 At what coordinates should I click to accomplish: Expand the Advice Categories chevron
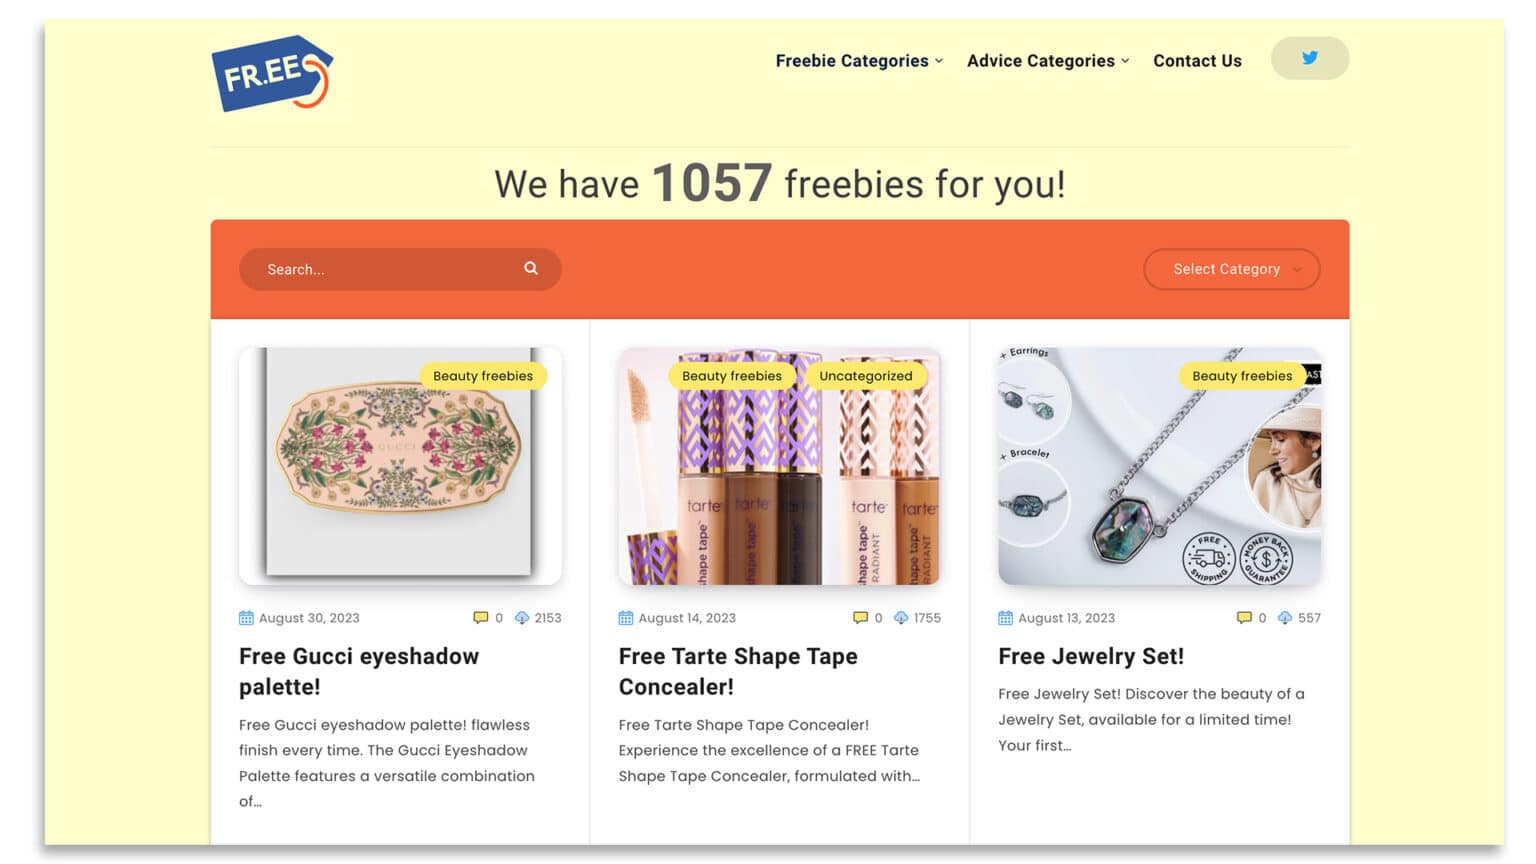click(1126, 61)
